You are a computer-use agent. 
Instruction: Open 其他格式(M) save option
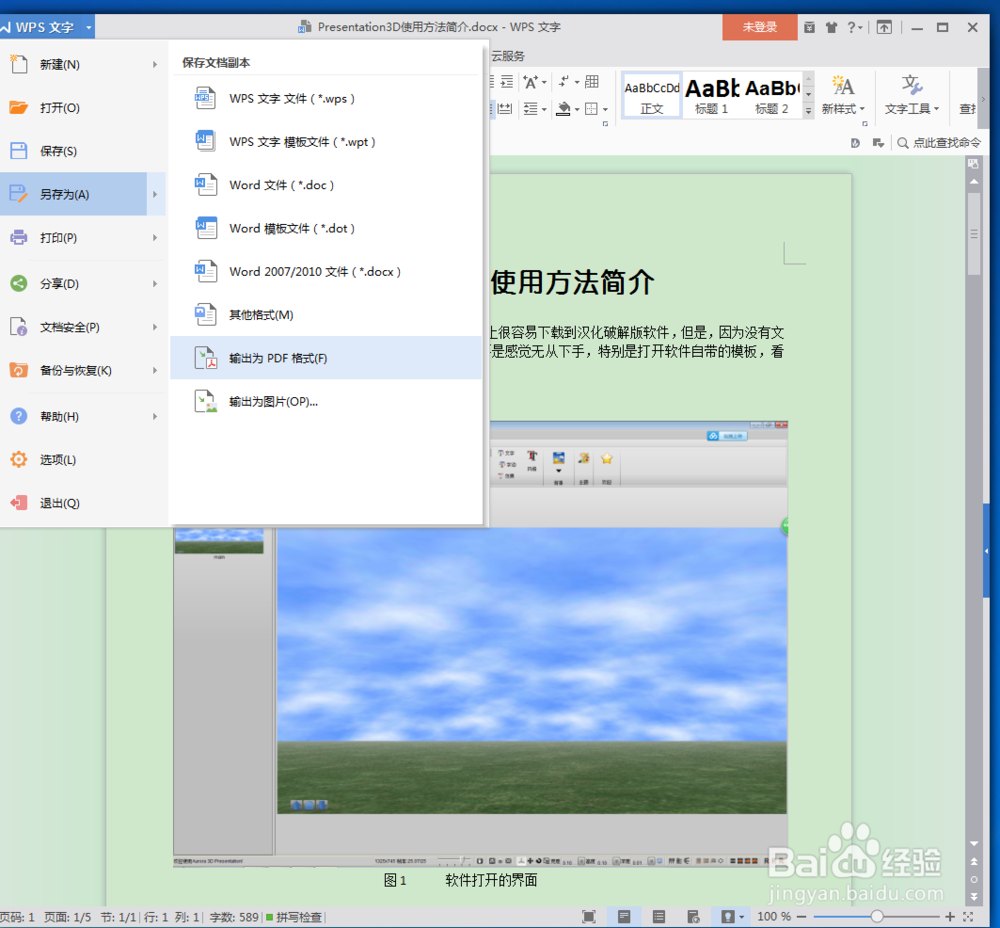coord(325,314)
